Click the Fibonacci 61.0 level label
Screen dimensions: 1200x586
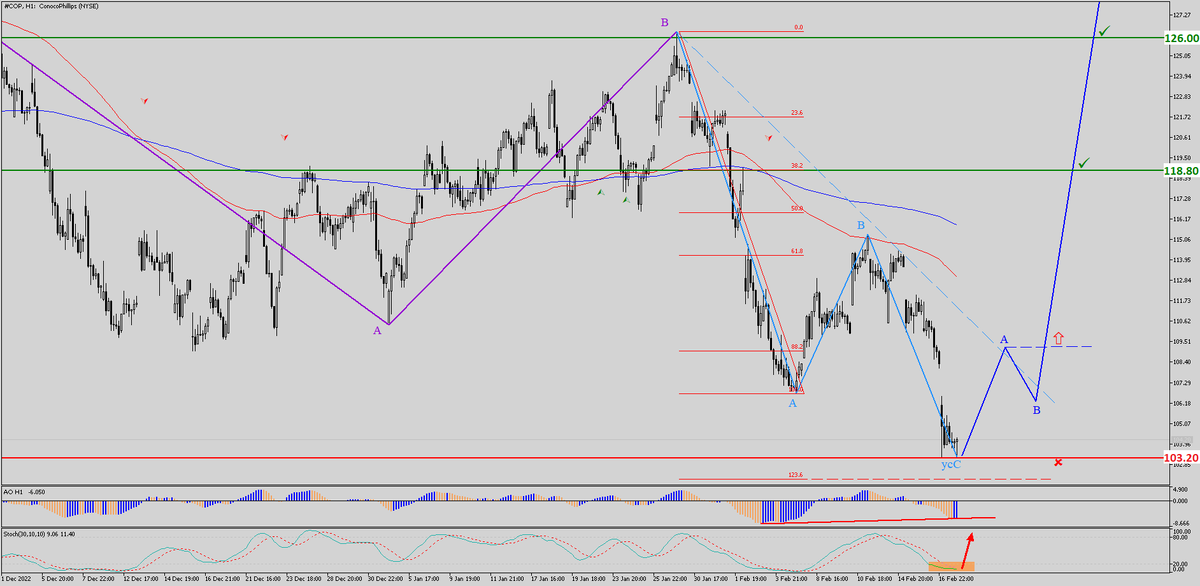[797, 251]
